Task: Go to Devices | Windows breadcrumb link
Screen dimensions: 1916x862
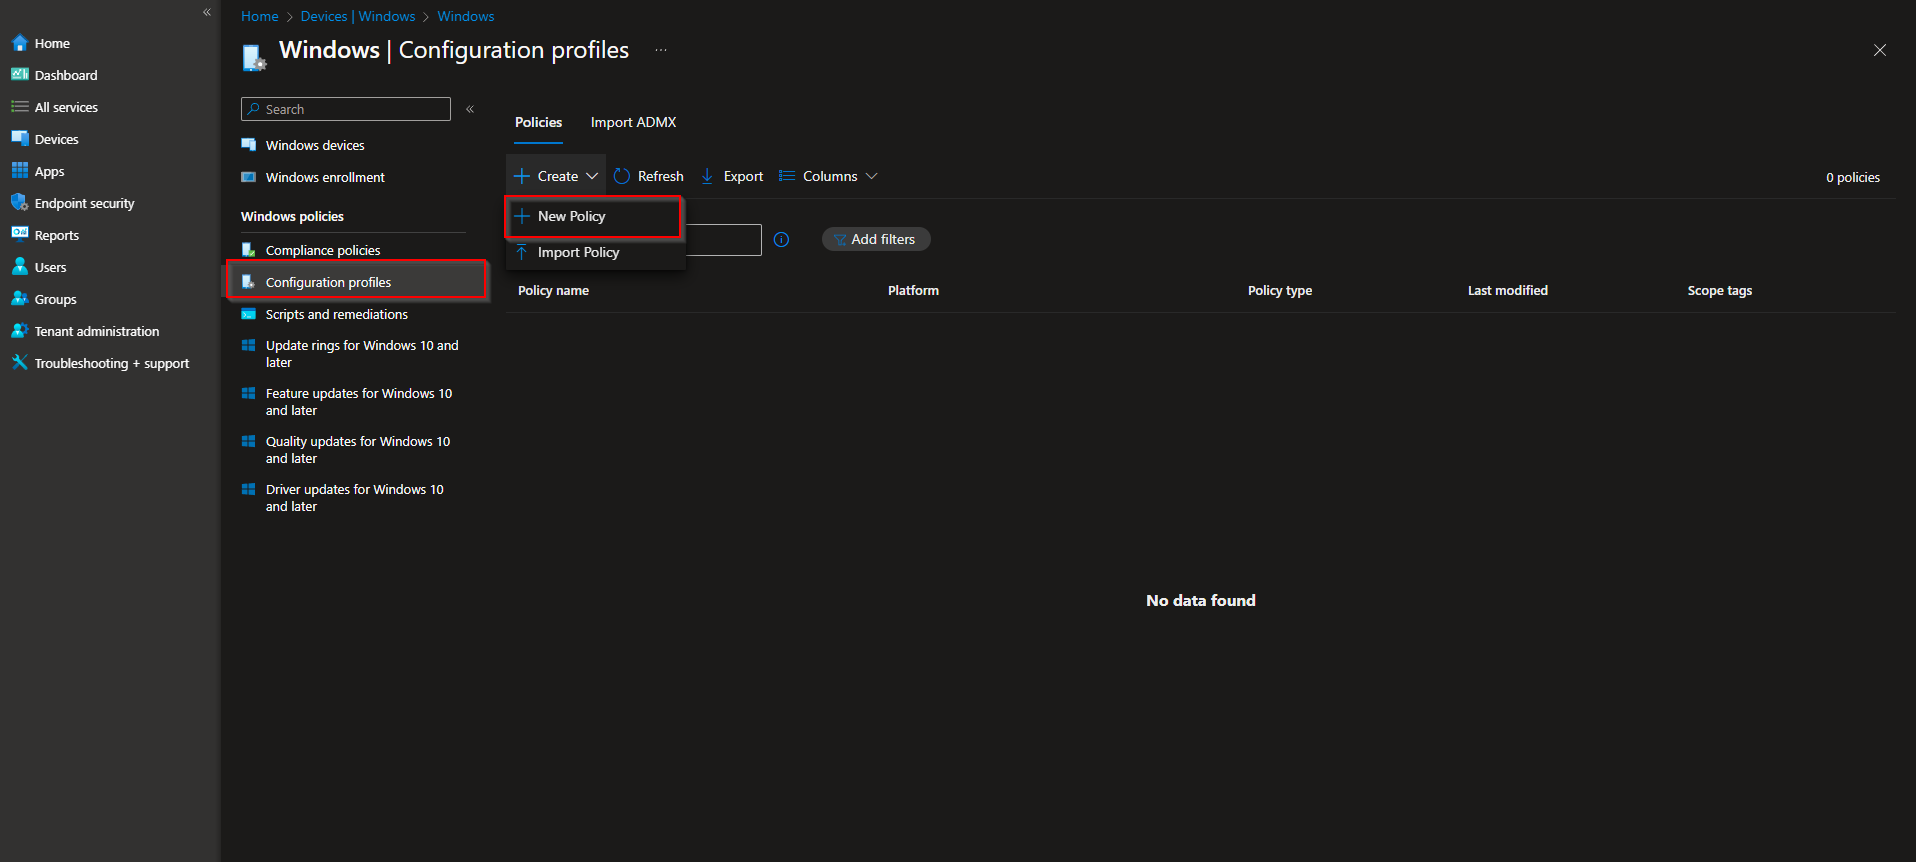Action: [x=358, y=16]
